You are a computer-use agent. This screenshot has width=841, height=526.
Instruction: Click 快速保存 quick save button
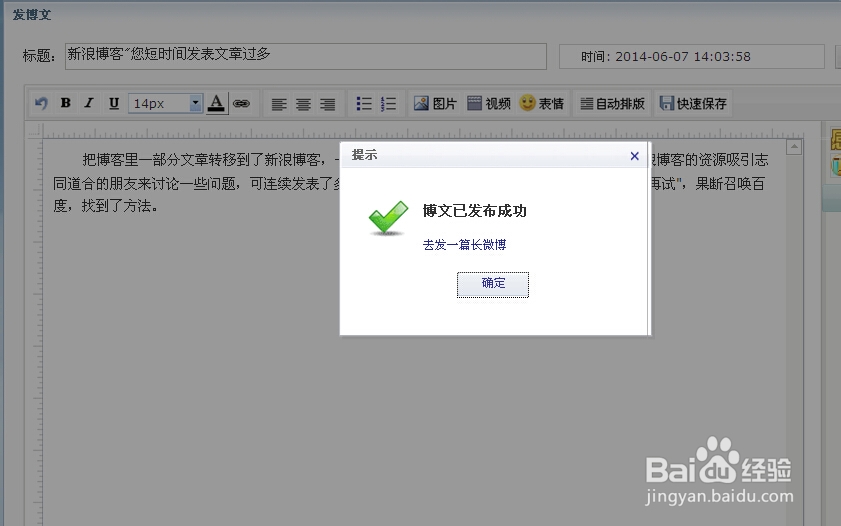pos(693,103)
